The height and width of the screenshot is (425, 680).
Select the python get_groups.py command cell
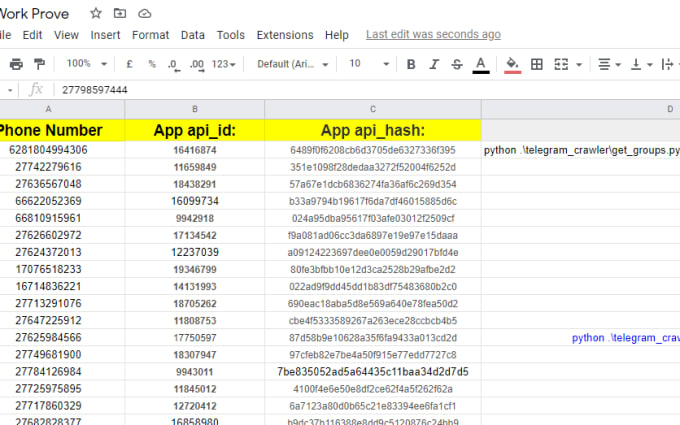[x=581, y=150]
